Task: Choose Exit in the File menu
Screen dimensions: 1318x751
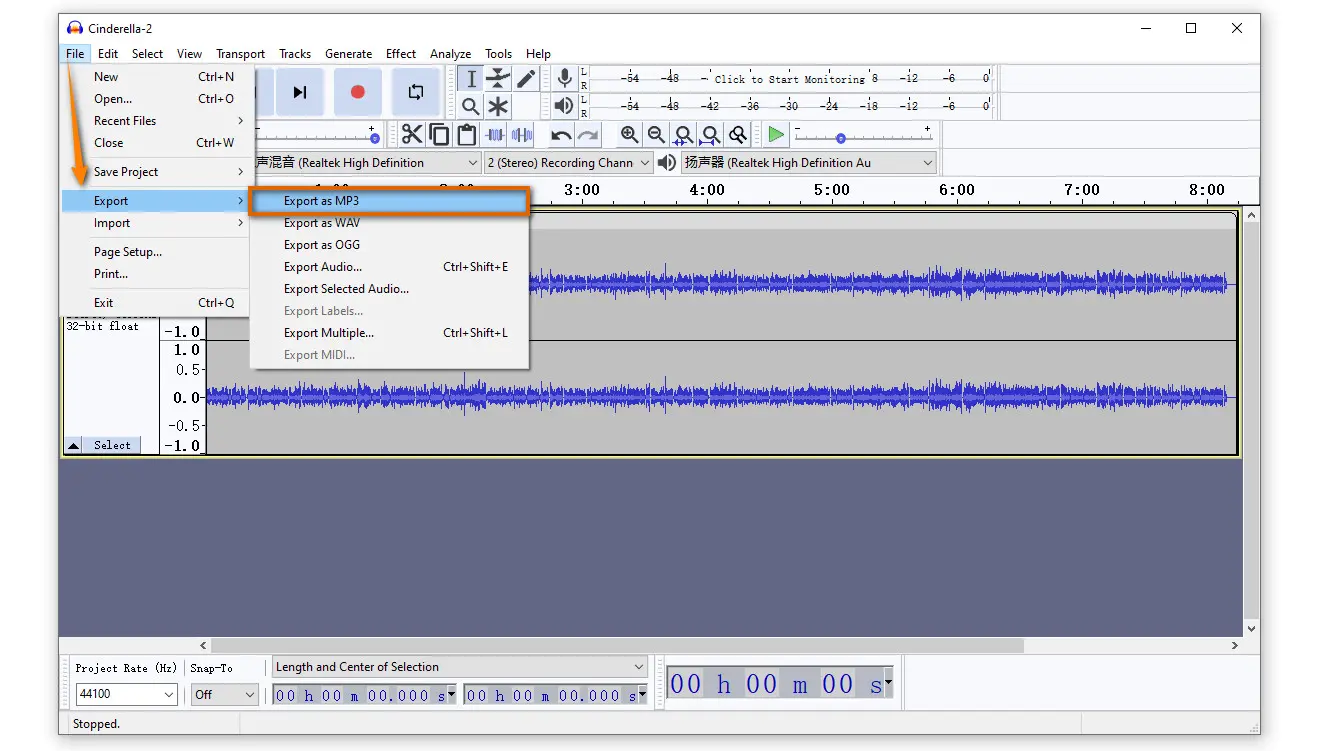Action: [x=156, y=303]
